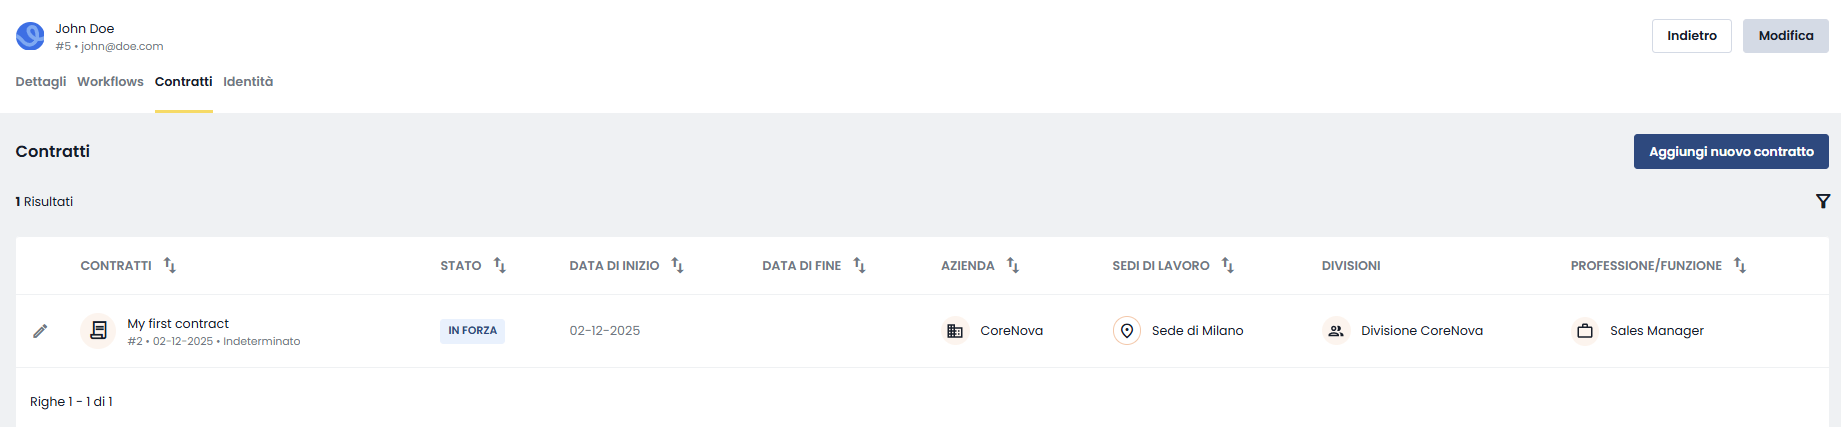Click the briefcase icon beside Sales Manager

[x=1585, y=331]
